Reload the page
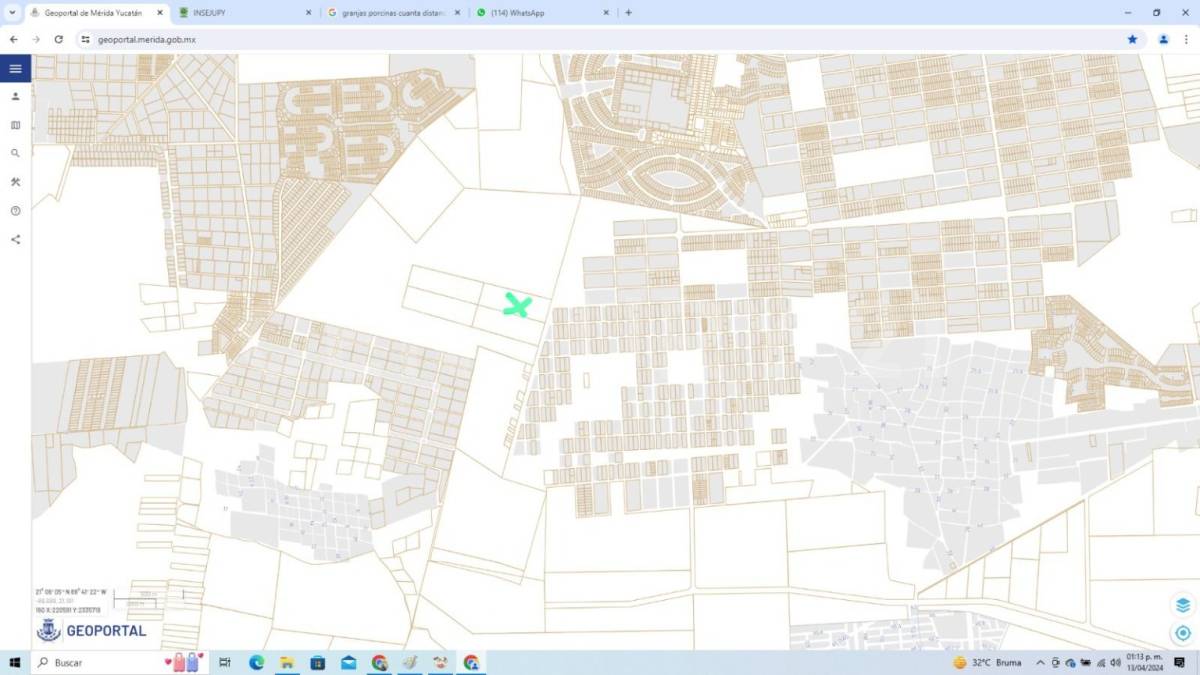This screenshot has width=1200, height=675. [x=59, y=39]
